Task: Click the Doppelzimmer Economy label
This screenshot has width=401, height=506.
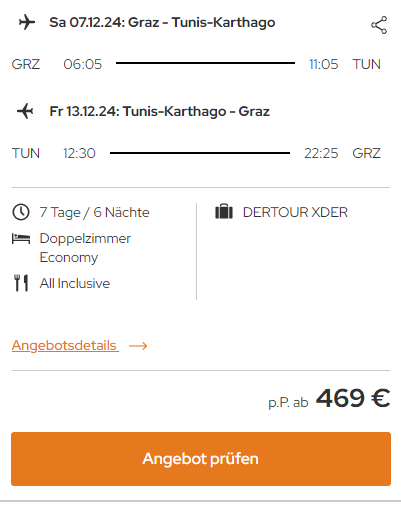Action: [x=85, y=248]
